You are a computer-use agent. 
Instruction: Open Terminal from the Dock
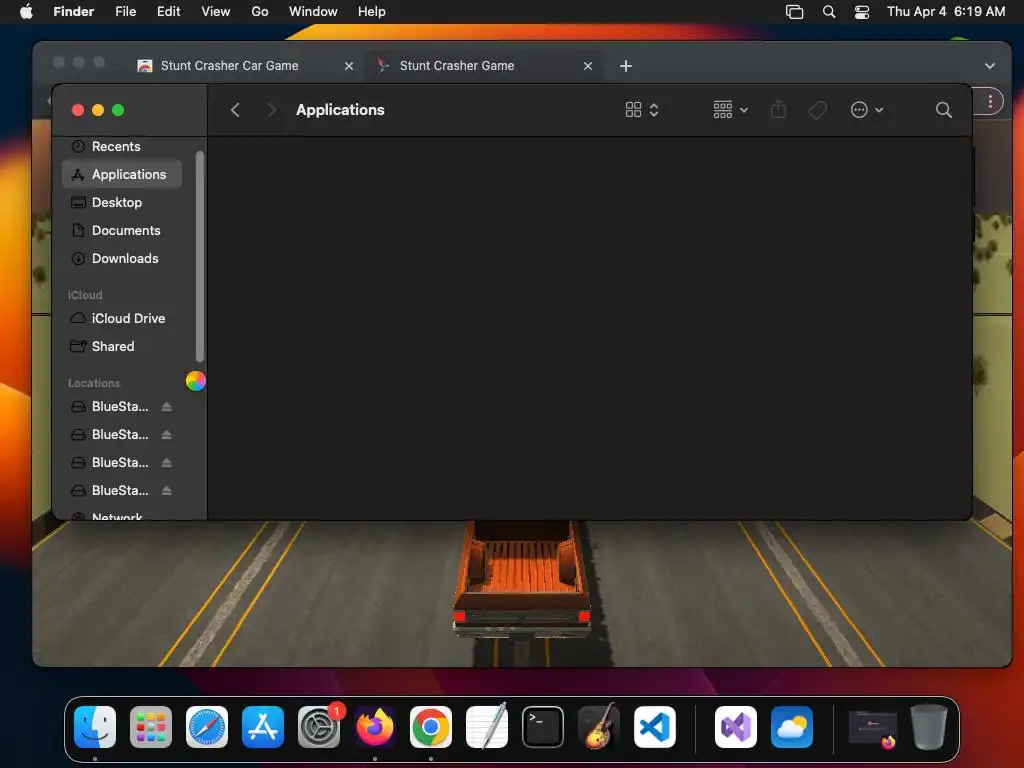tap(543, 727)
